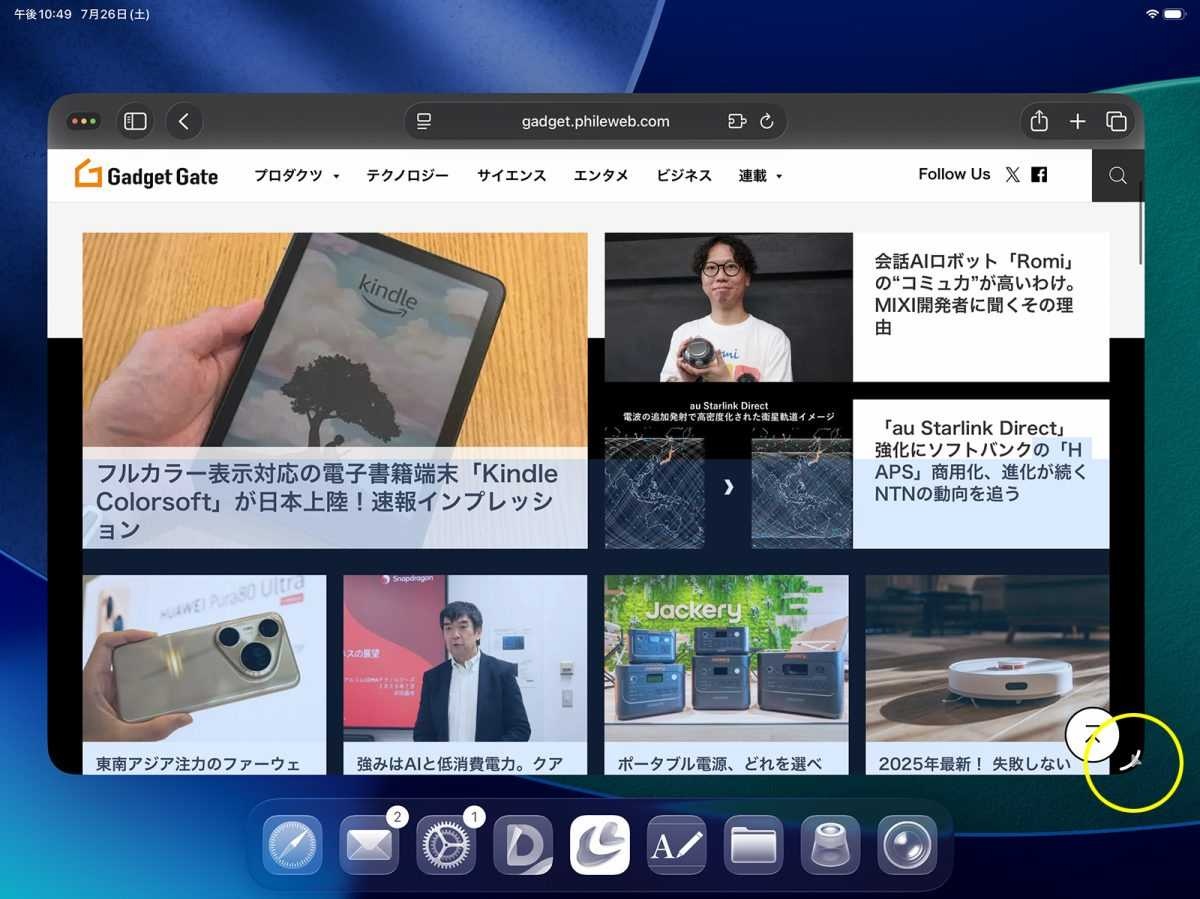Screen dimensions: 1200x899
Task: Open the extensions icon in address bar
Action: (x=737, y=122)
